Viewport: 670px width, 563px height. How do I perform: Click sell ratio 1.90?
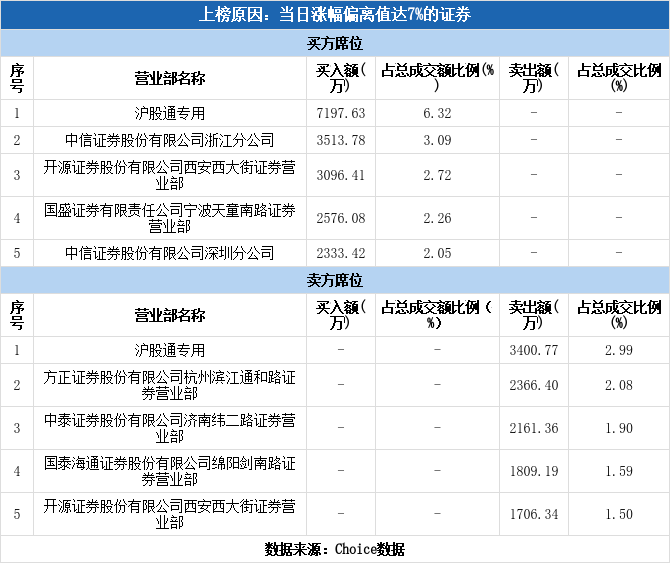click(x=619, y=428)
